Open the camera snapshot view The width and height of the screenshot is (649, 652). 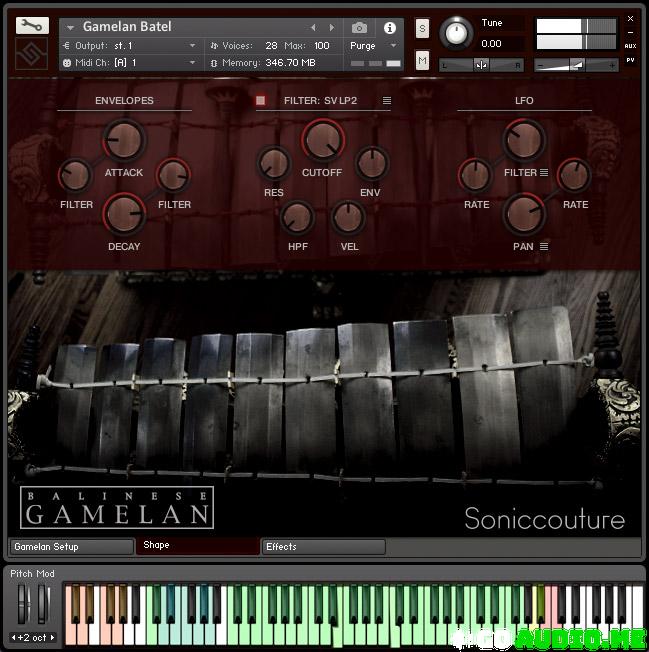point(359,28)
